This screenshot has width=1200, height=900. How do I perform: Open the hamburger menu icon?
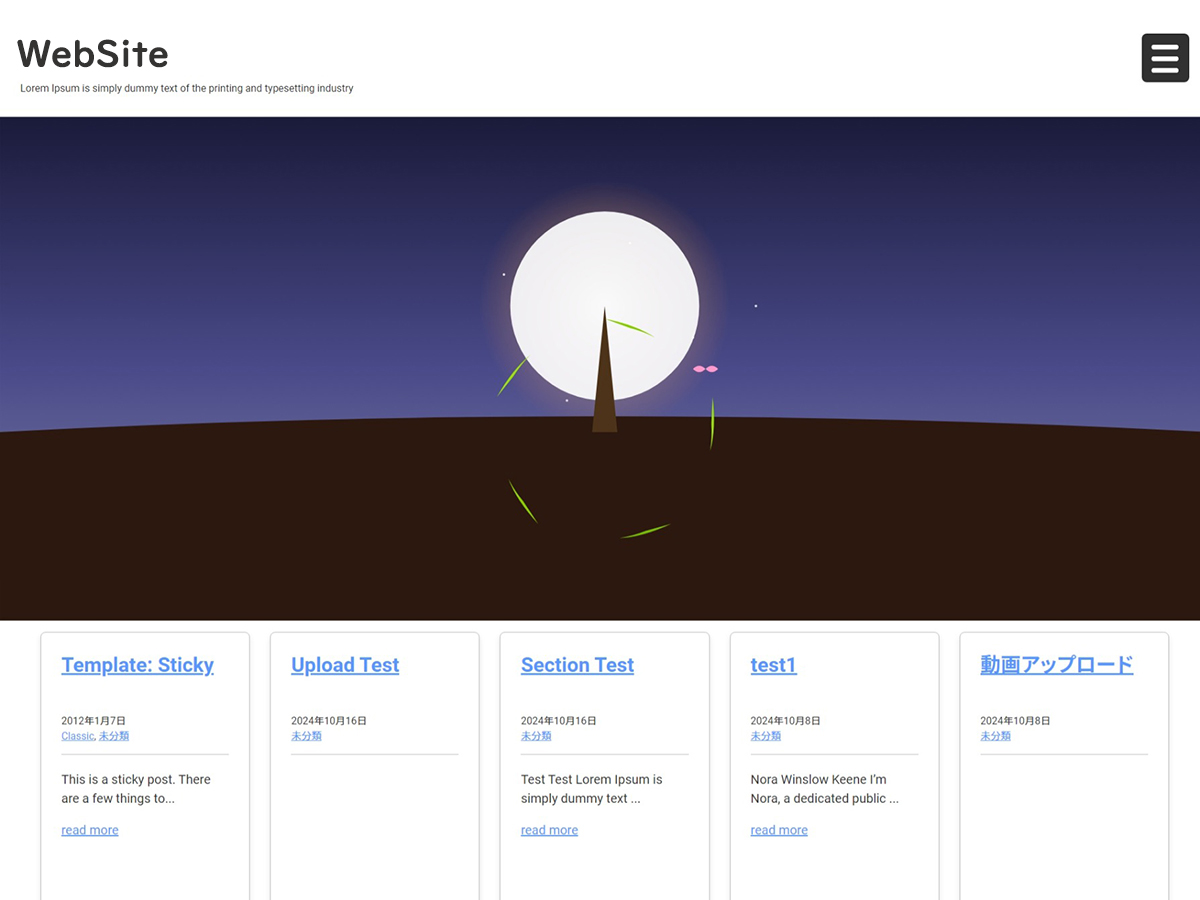[x=1165, y=58]
